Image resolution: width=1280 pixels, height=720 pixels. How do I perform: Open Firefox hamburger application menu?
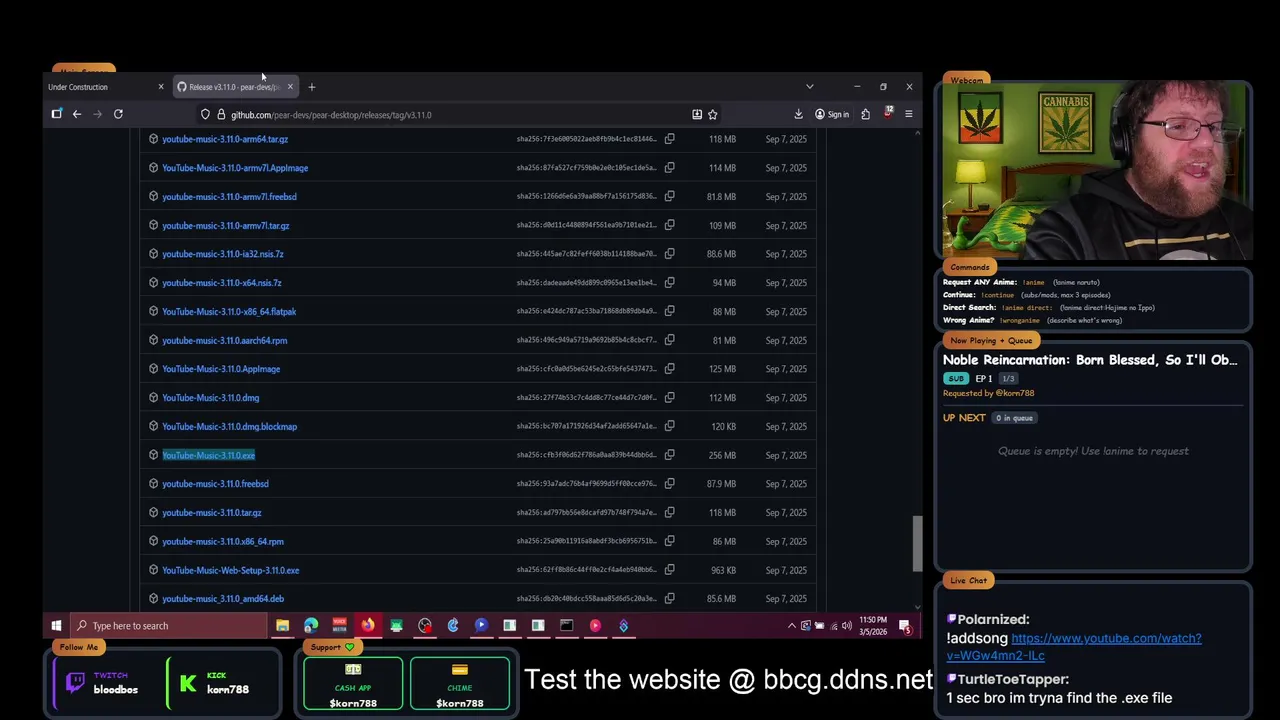click(908, 114)
